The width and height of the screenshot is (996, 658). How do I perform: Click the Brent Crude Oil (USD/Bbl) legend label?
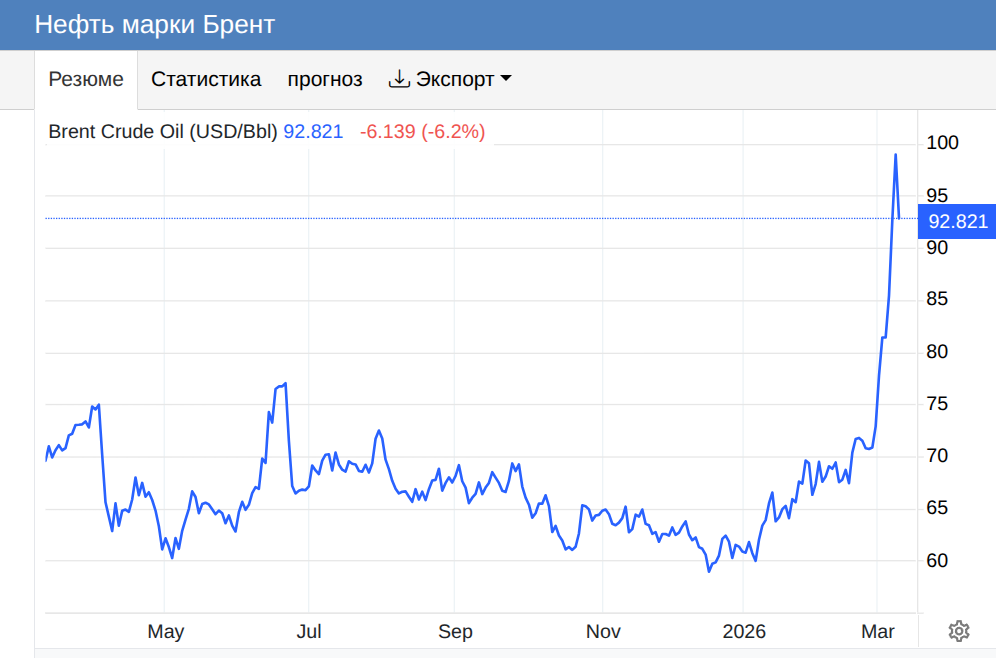163,132
